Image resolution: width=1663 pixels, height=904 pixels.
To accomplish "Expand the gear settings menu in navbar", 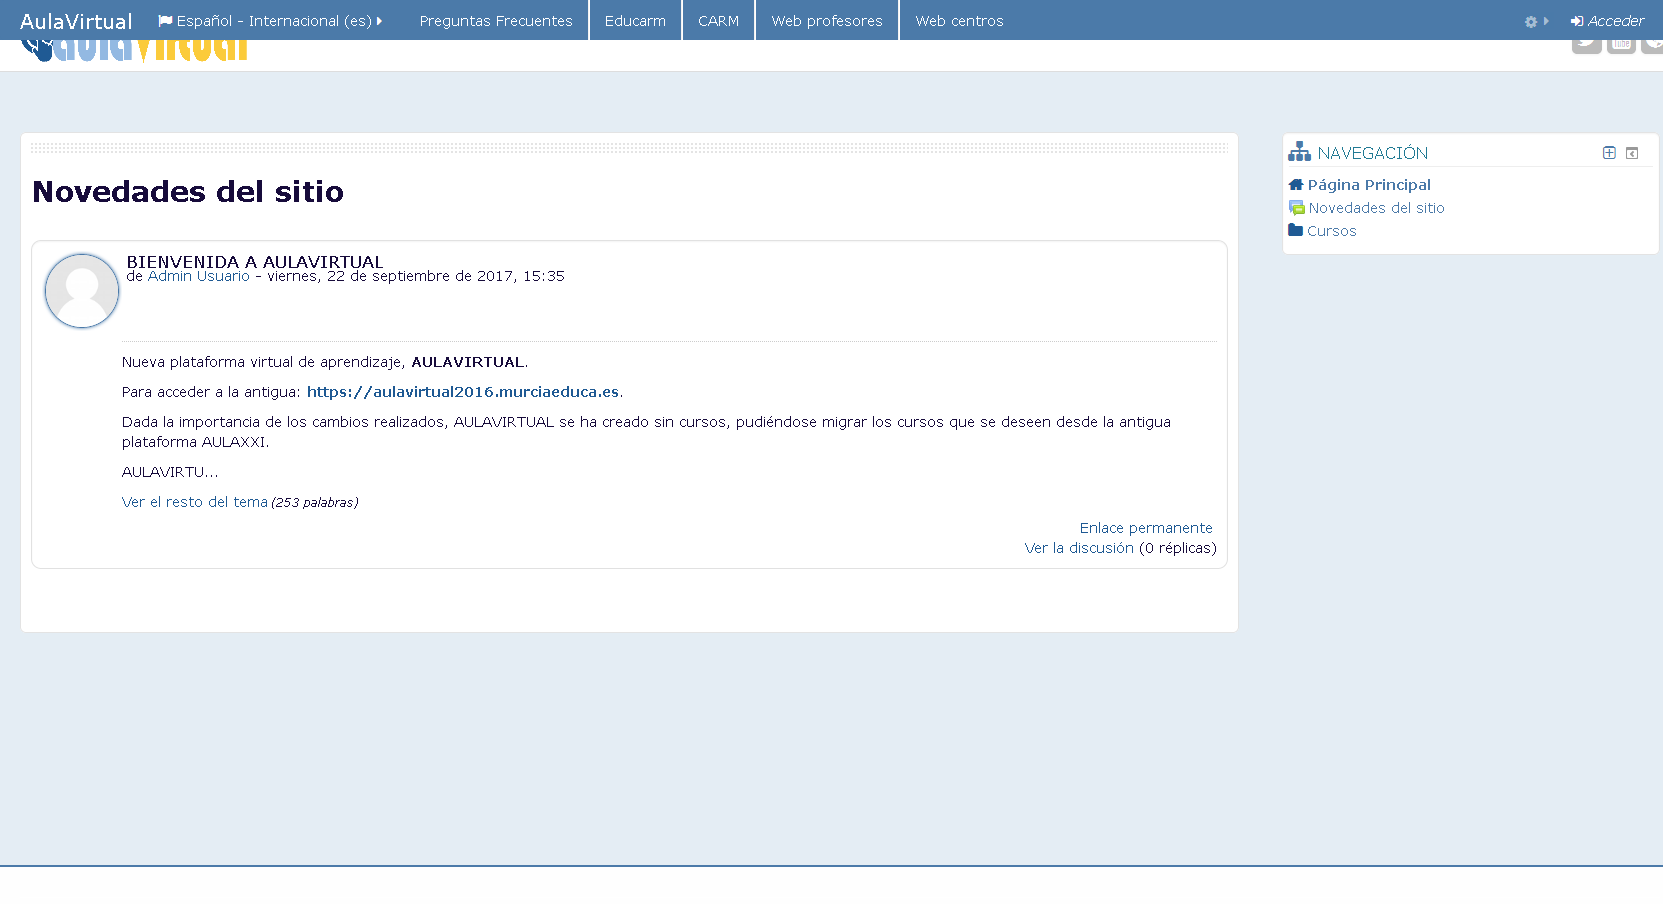I will pyautogui.click(x=1536, y=21).
